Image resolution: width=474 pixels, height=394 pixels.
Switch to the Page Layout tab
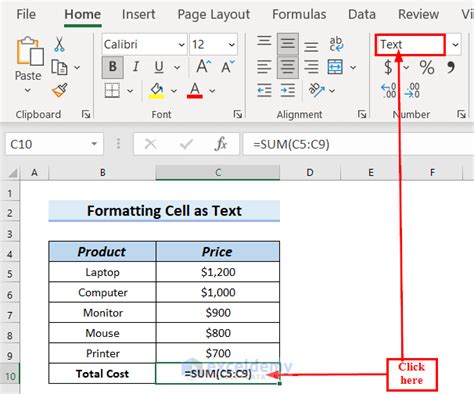pos(213,14)
